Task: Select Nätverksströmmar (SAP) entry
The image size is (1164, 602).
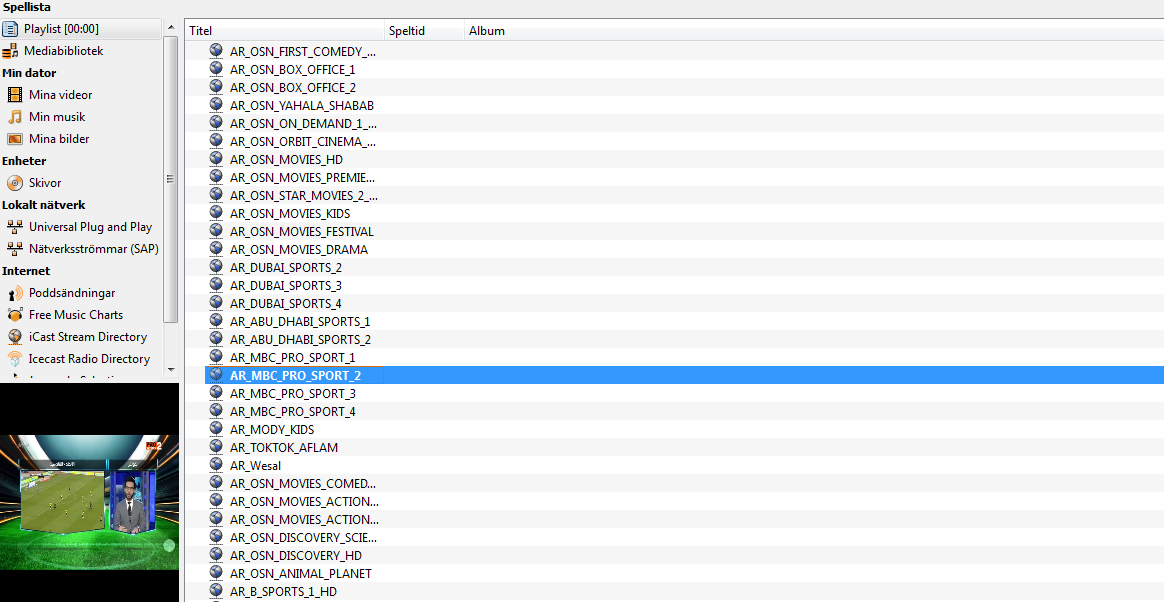Action: coord(94,249)
